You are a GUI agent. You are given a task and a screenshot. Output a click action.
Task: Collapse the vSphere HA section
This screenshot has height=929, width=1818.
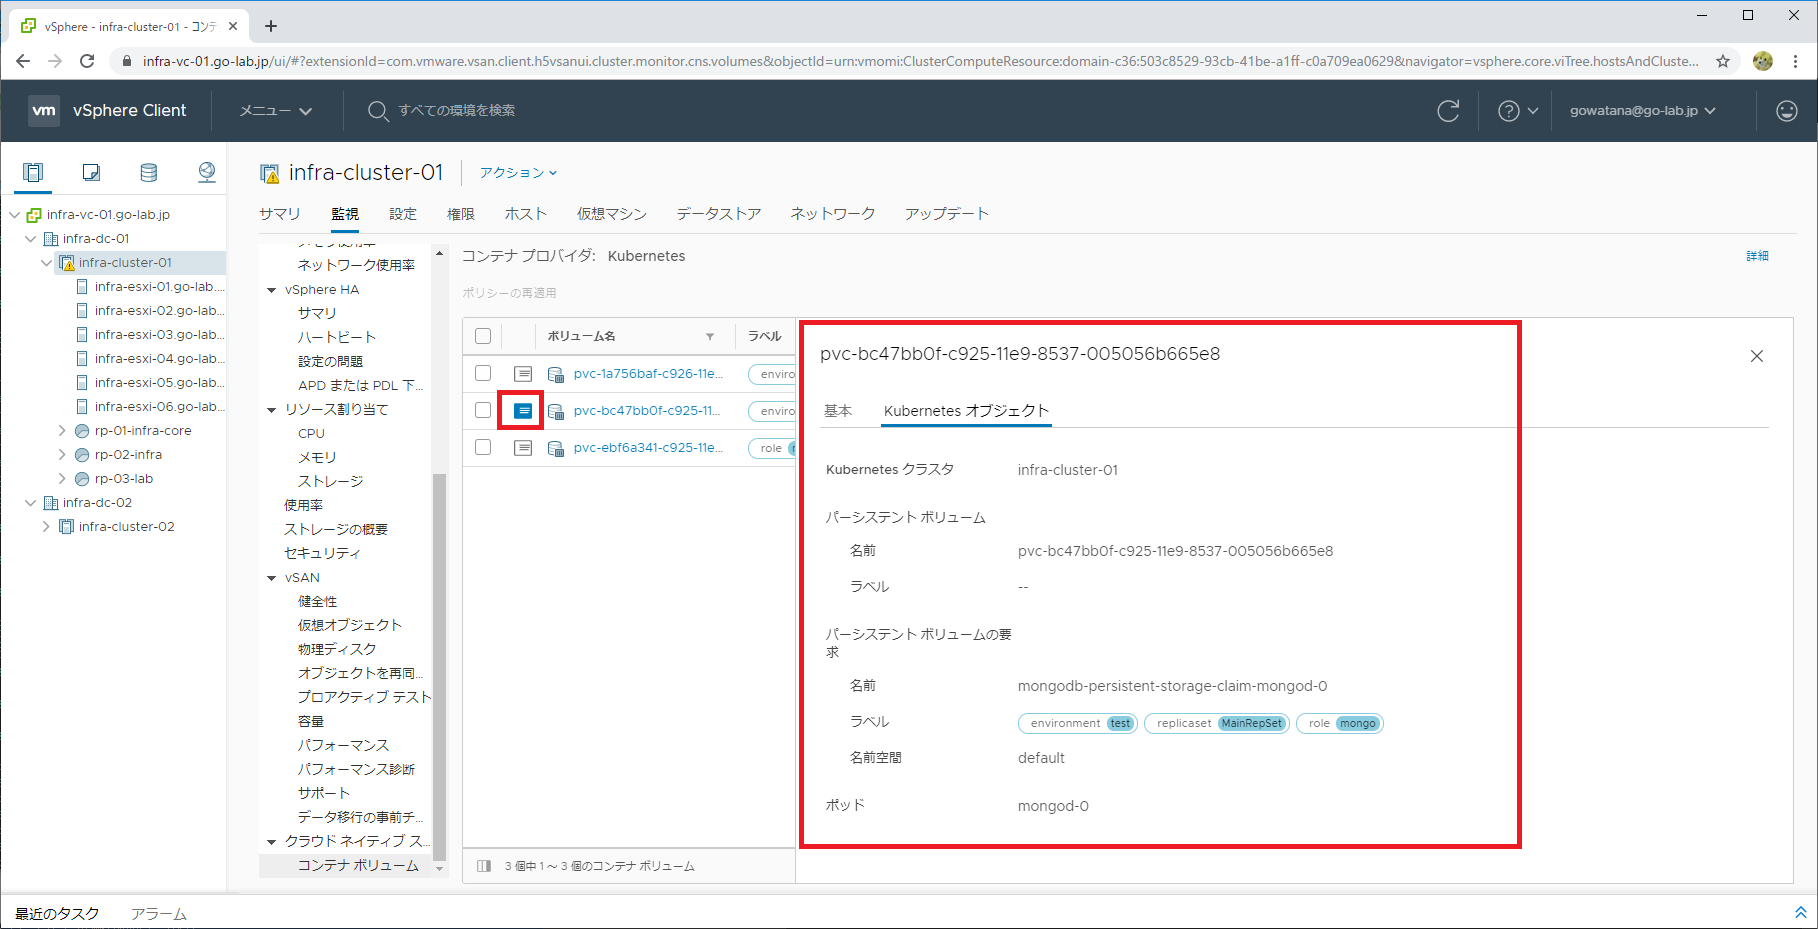coord(271,290)
